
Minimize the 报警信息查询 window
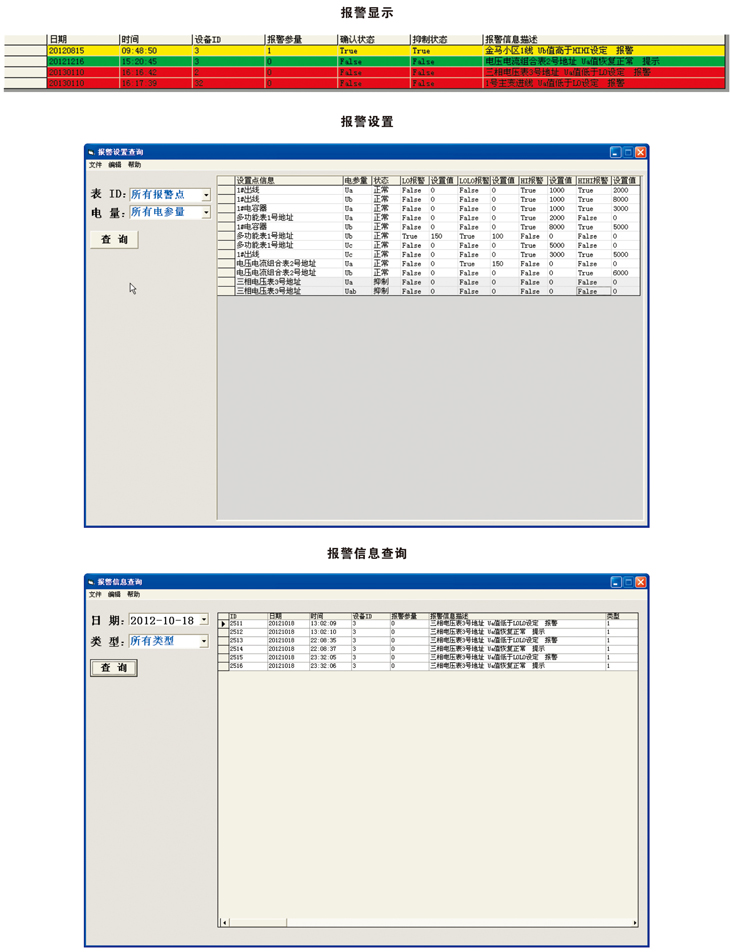[x=616, y=582]
